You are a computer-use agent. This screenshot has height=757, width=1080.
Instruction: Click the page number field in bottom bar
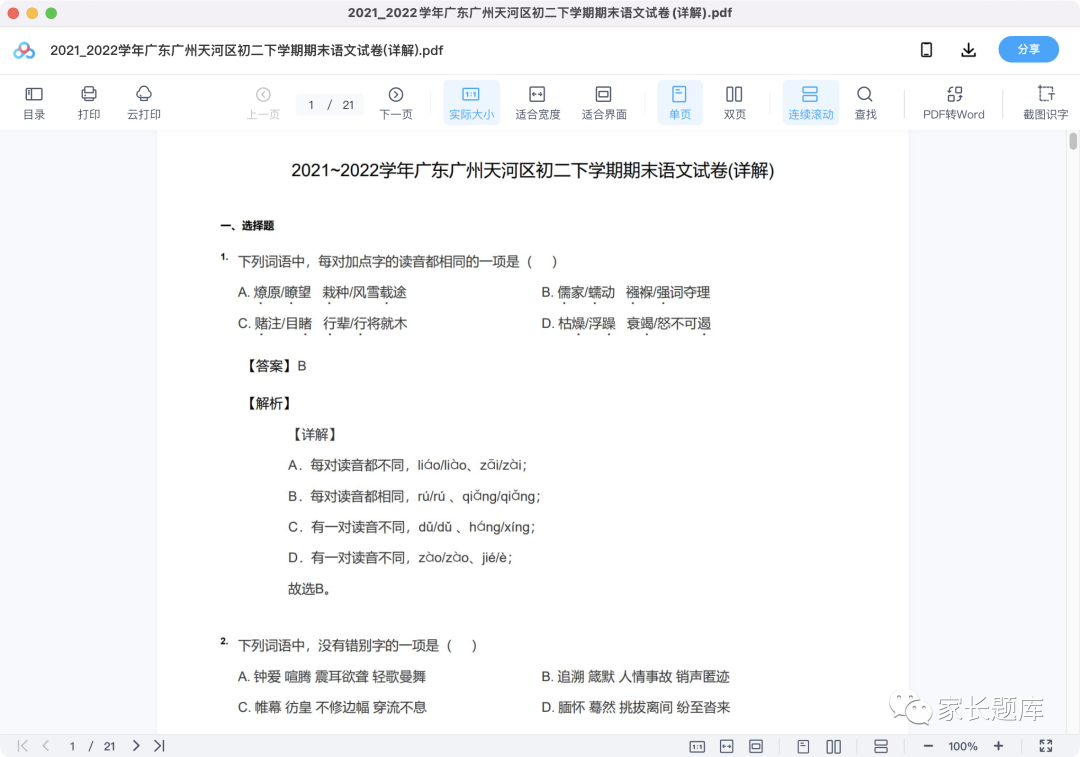(72, 746)
